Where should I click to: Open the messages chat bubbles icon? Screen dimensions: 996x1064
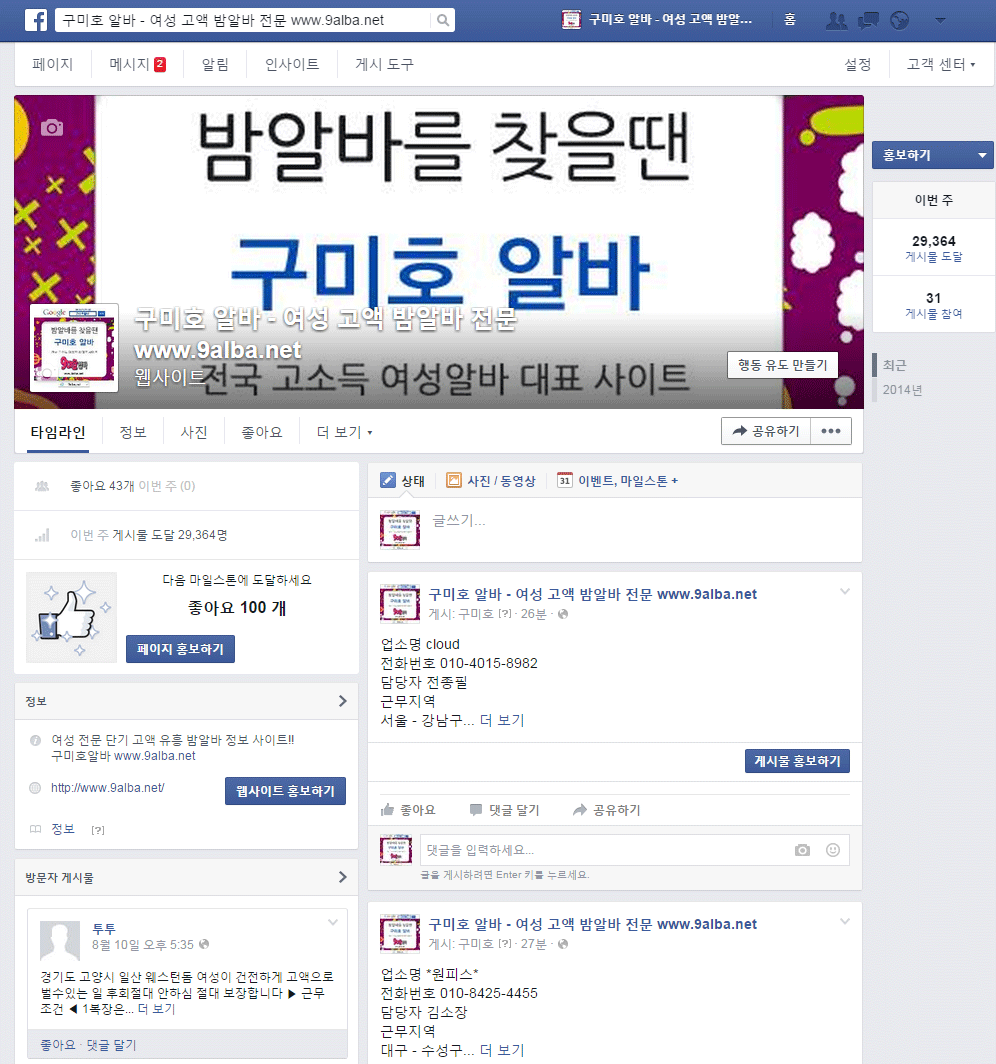coord(868,21)
